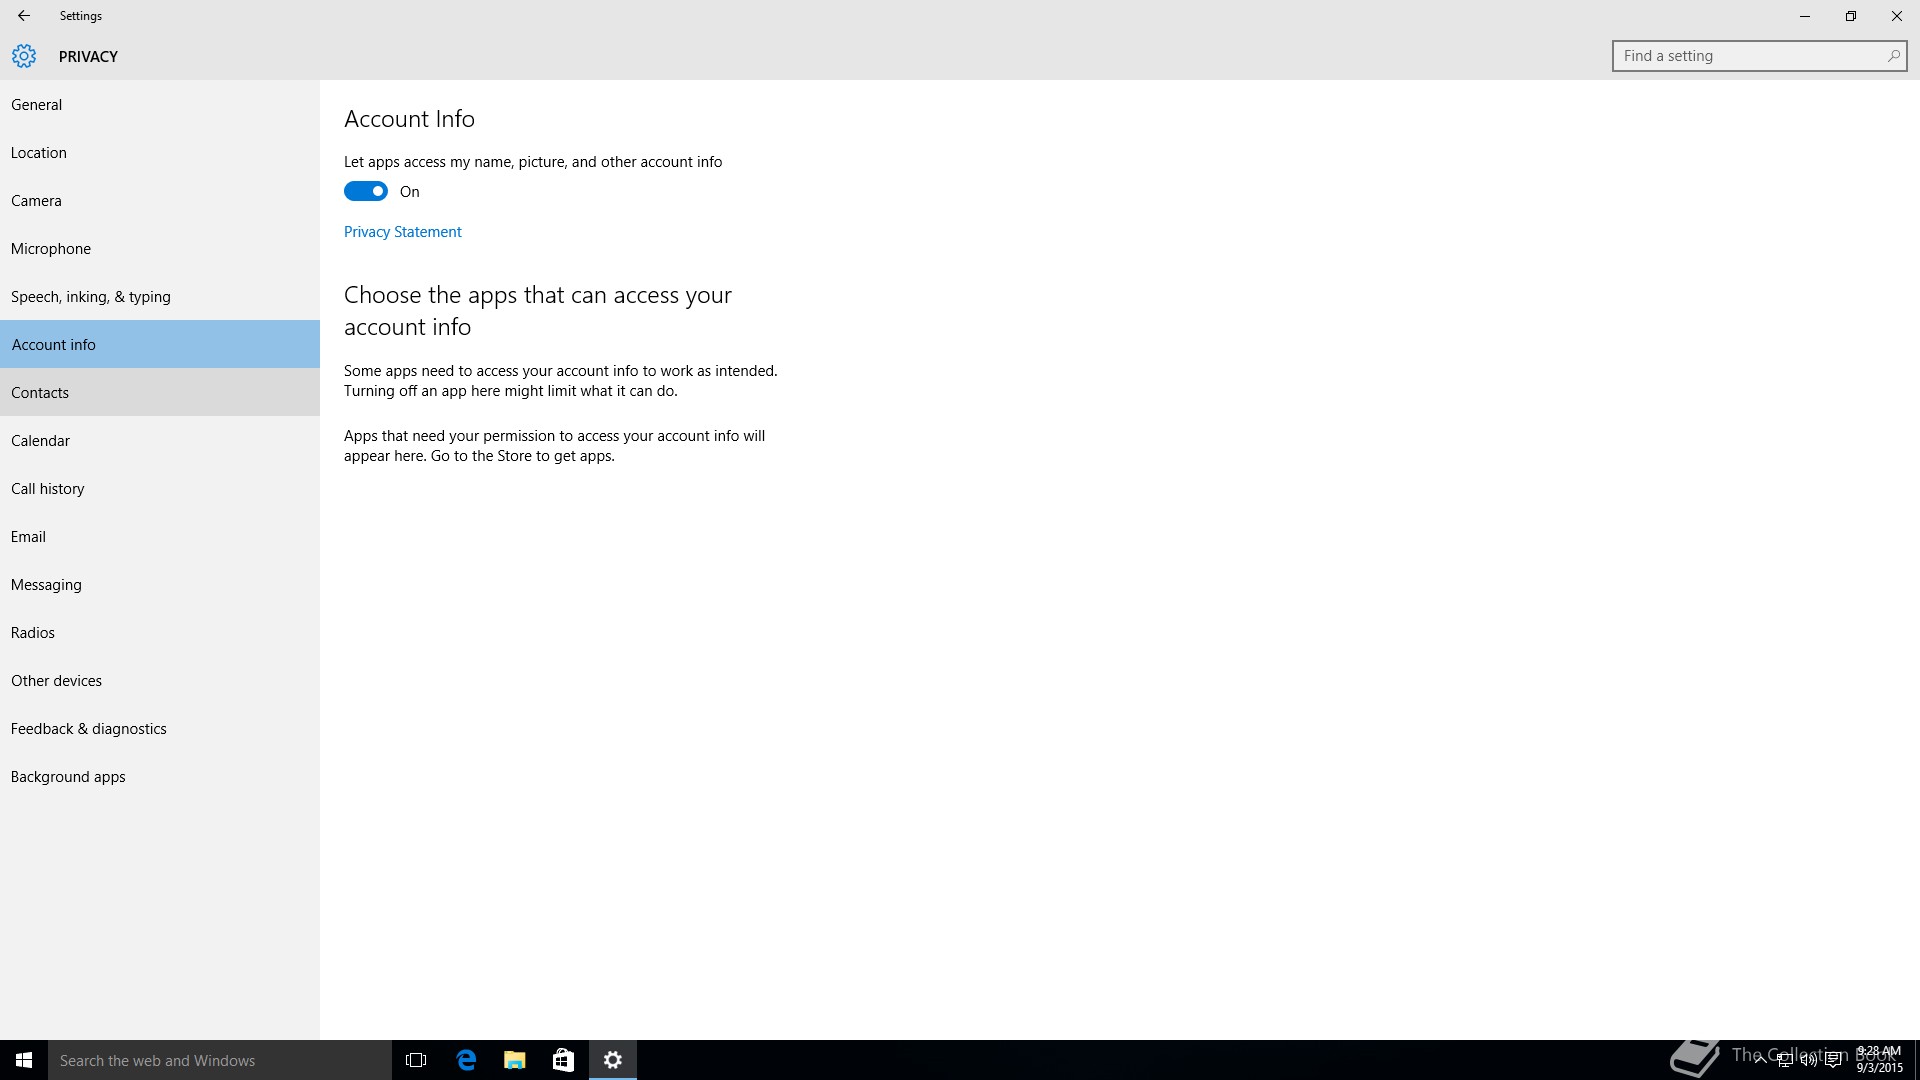Click the network tray icon
The height and width of the screenshot is (1080, 1920).
[x=1784, y=1060]
